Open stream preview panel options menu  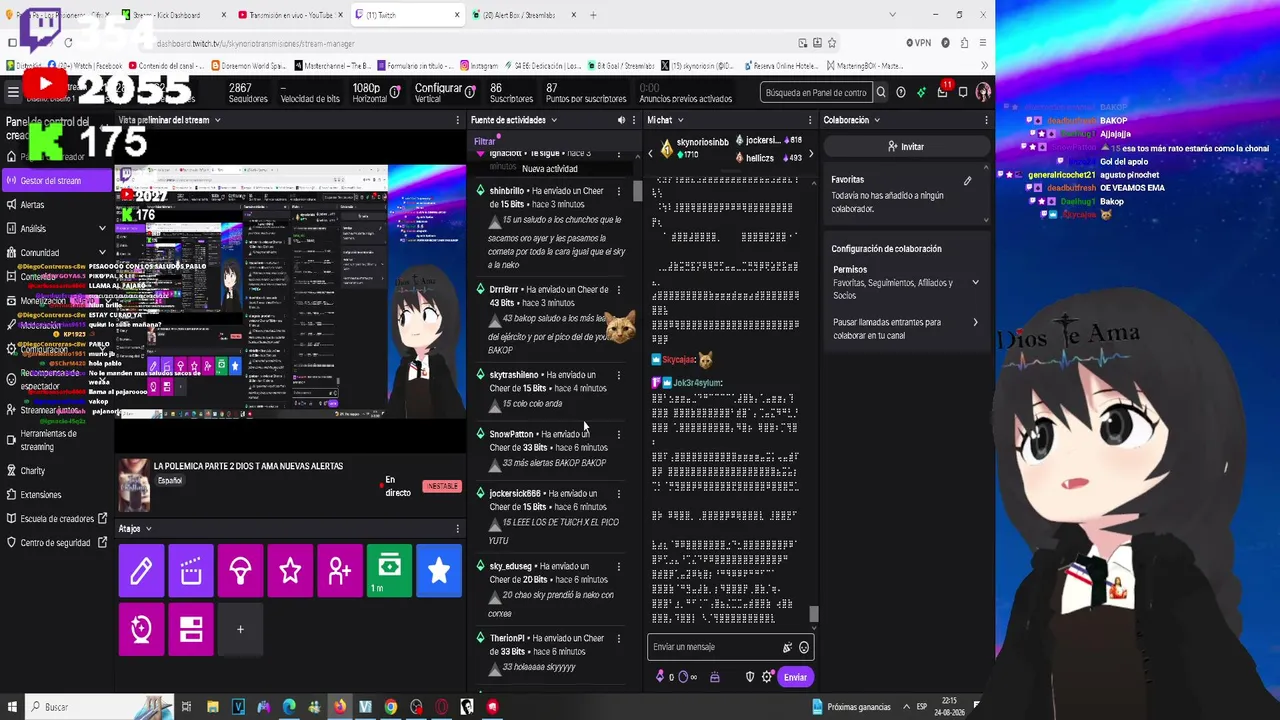pyautogui.click(x=458, y=120)
